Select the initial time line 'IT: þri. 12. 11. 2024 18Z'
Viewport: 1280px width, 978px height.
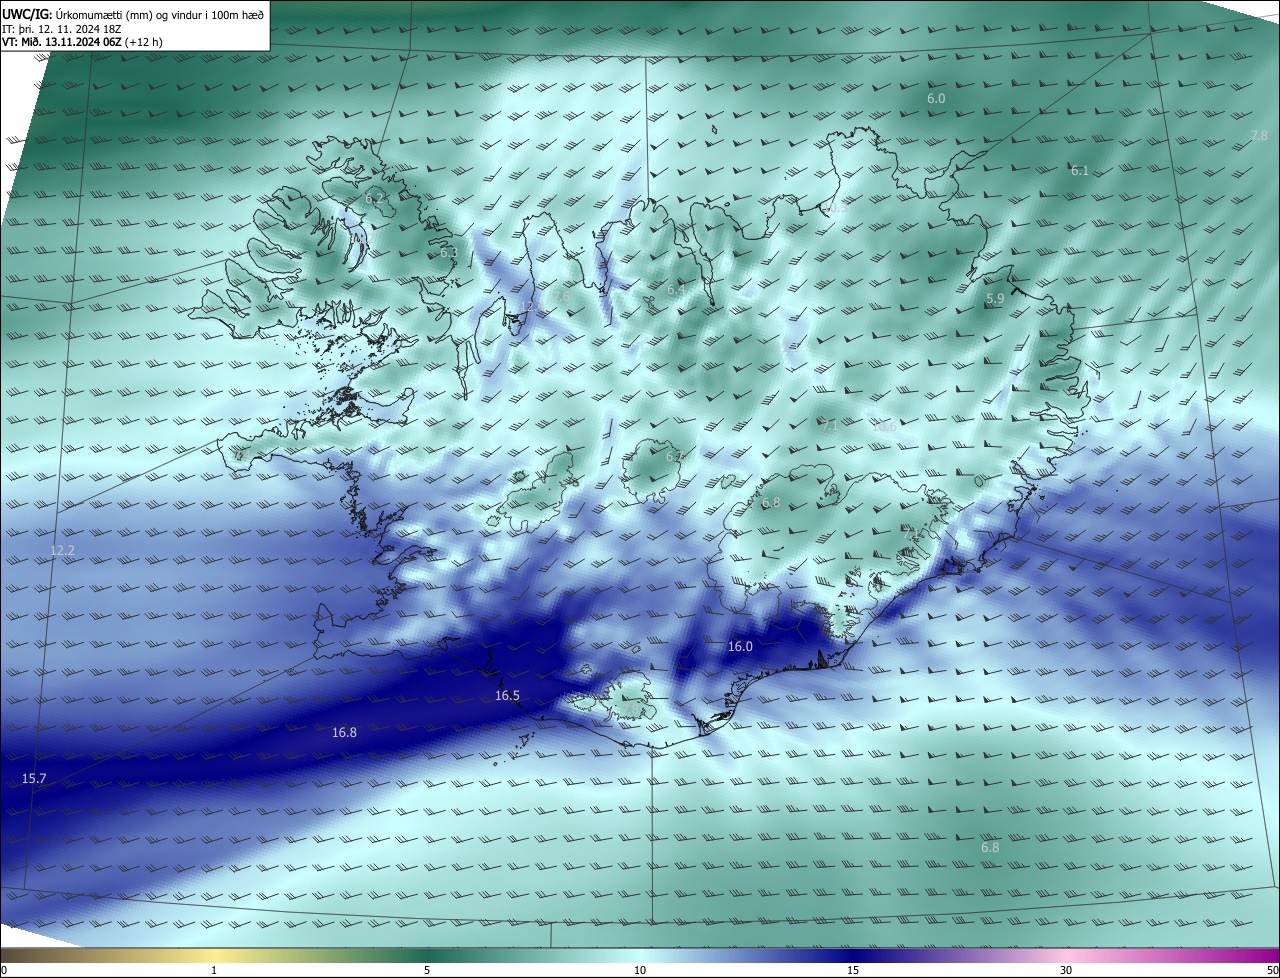click(x=64, y=28)
